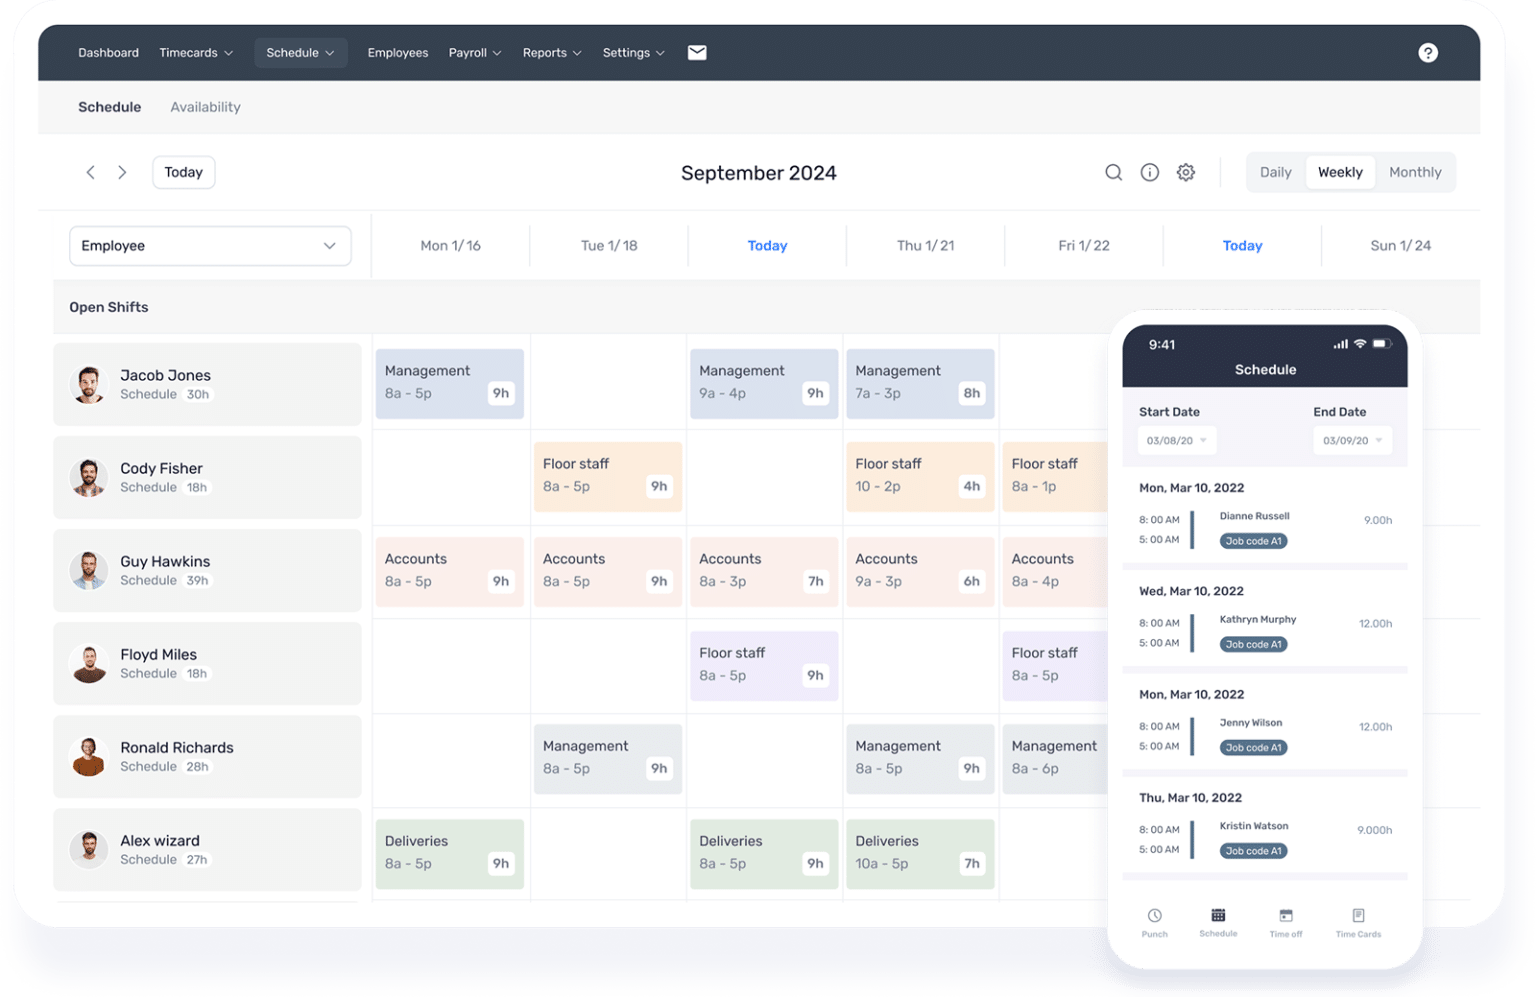The width and height of the screenshot is (1536, 997).
Task: Open the Start Date picker on the phone
Action: click(1176, 440)
